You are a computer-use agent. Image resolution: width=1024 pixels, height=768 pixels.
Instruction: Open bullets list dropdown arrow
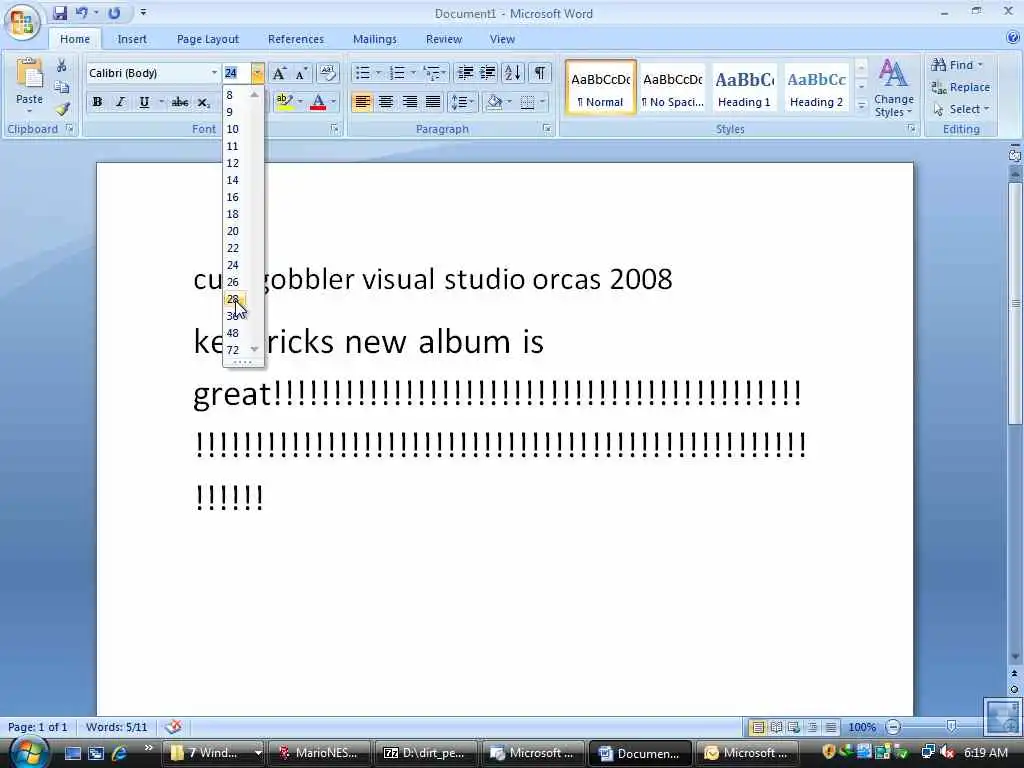378,72
